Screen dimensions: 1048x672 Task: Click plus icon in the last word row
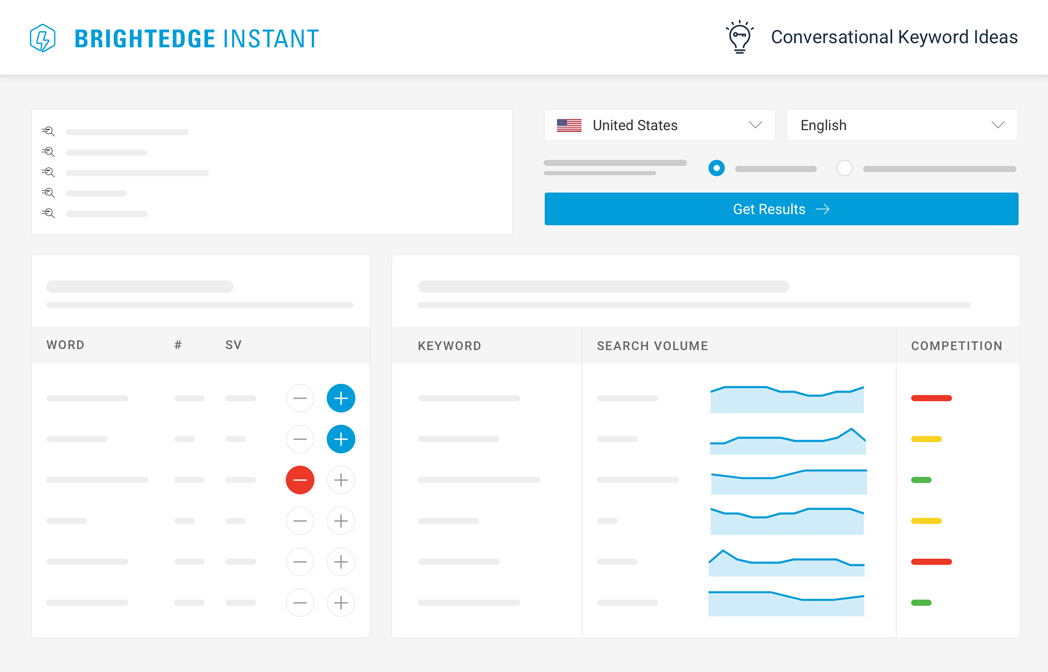coord(341,603)
